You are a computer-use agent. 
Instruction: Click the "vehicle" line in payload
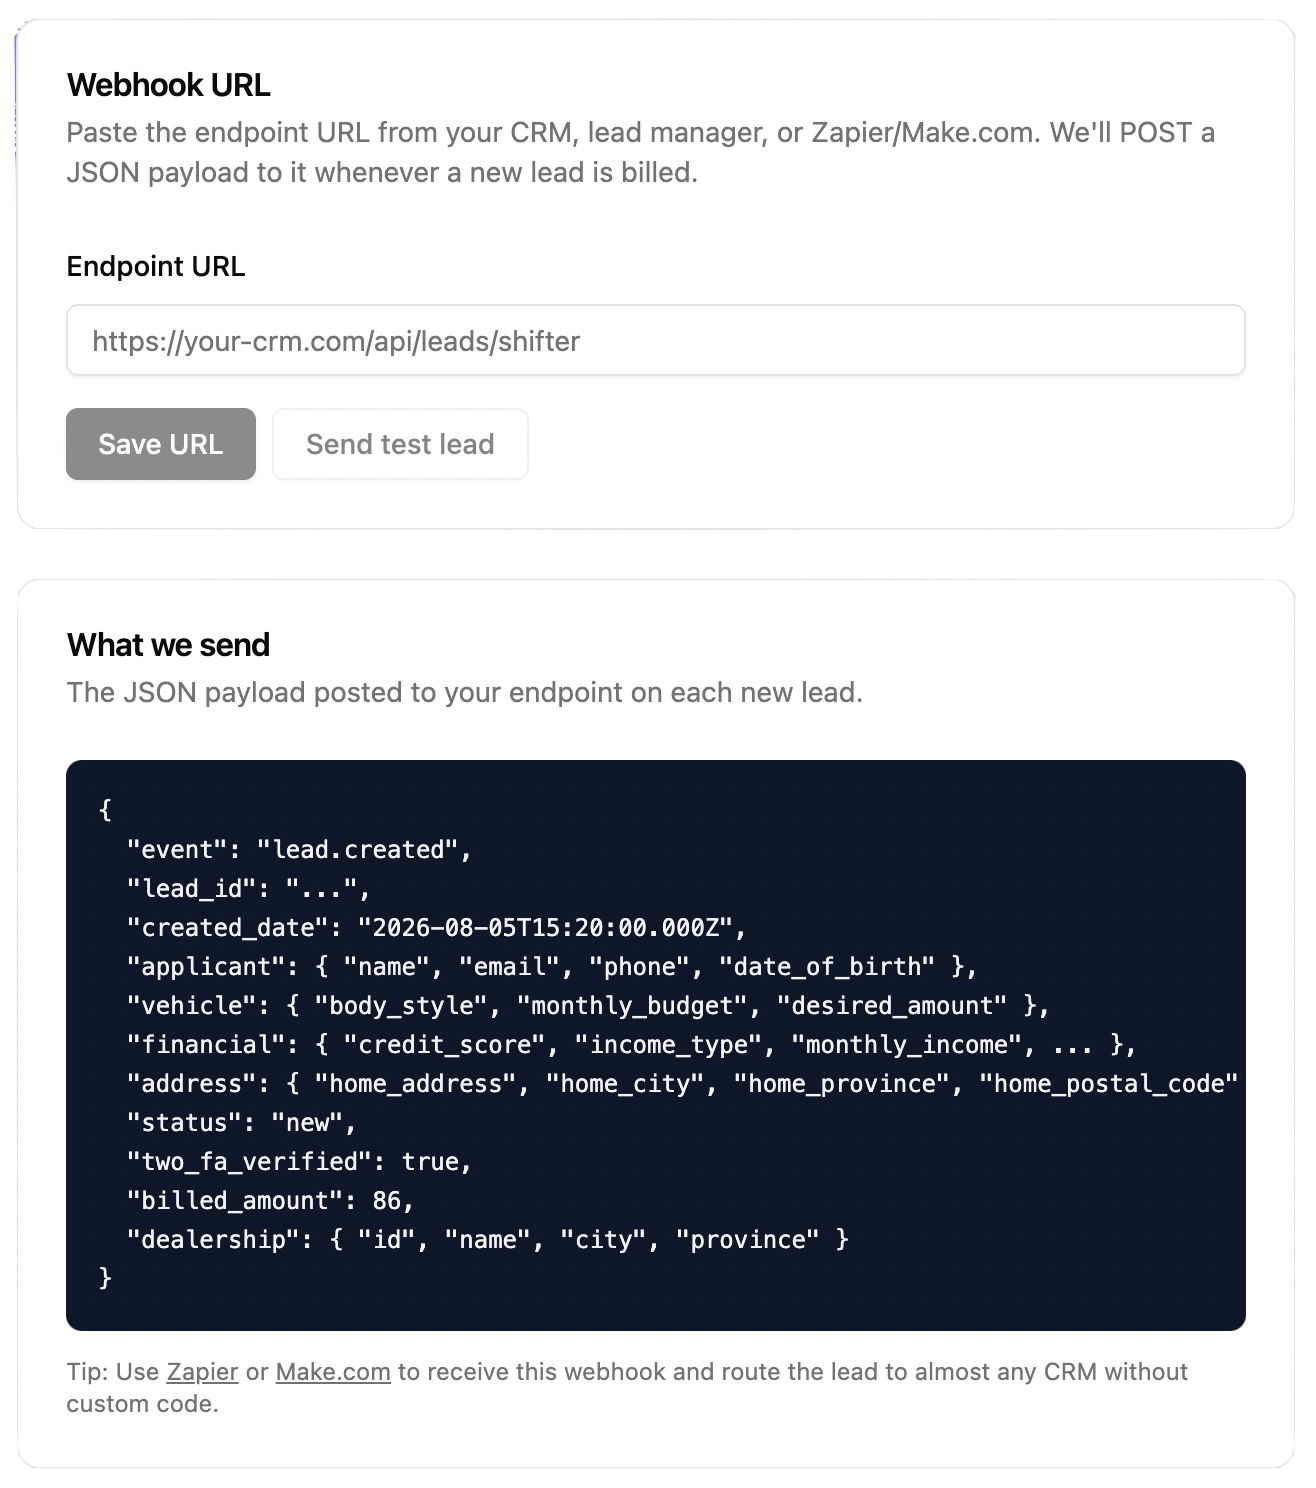pyautogui.click(x=588, y=1006)
